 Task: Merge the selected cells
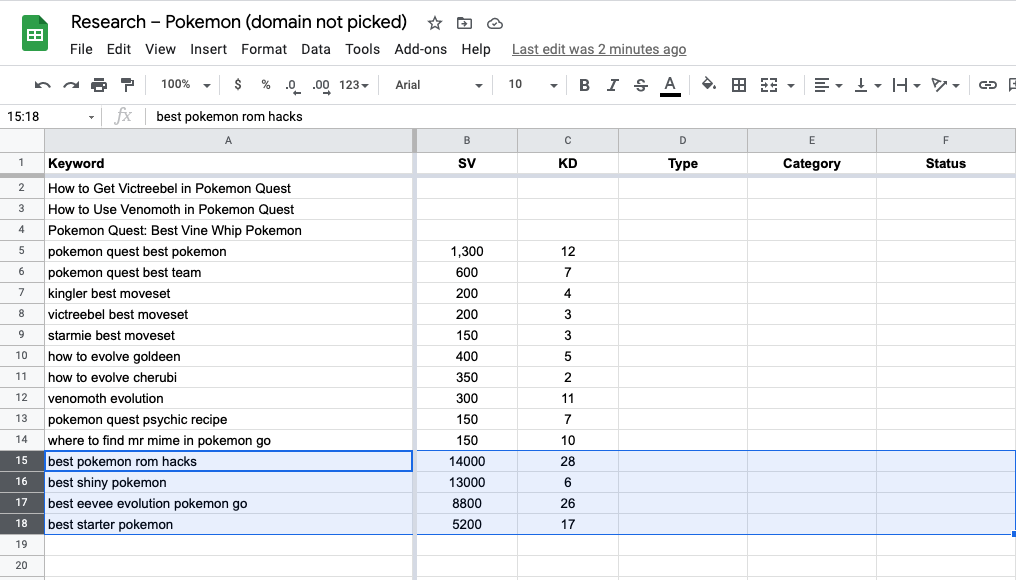pyautogui.click(x=769, y=85)
